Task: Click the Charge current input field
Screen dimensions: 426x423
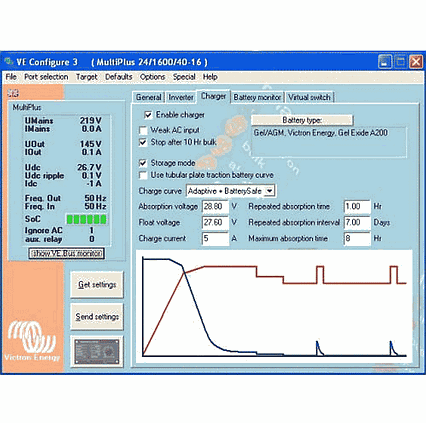Action: (215, 239)
